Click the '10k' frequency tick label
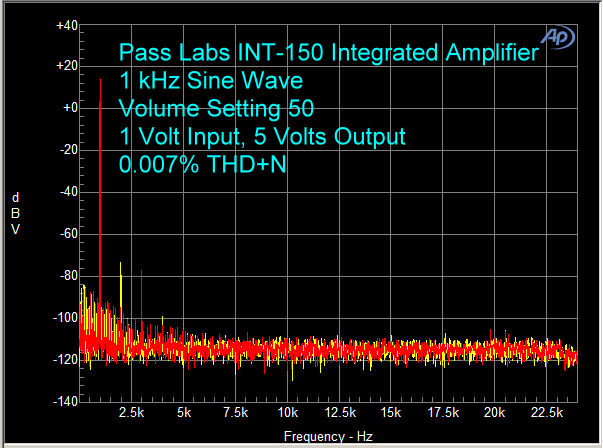Screen dimensions: 603x448 288,413
